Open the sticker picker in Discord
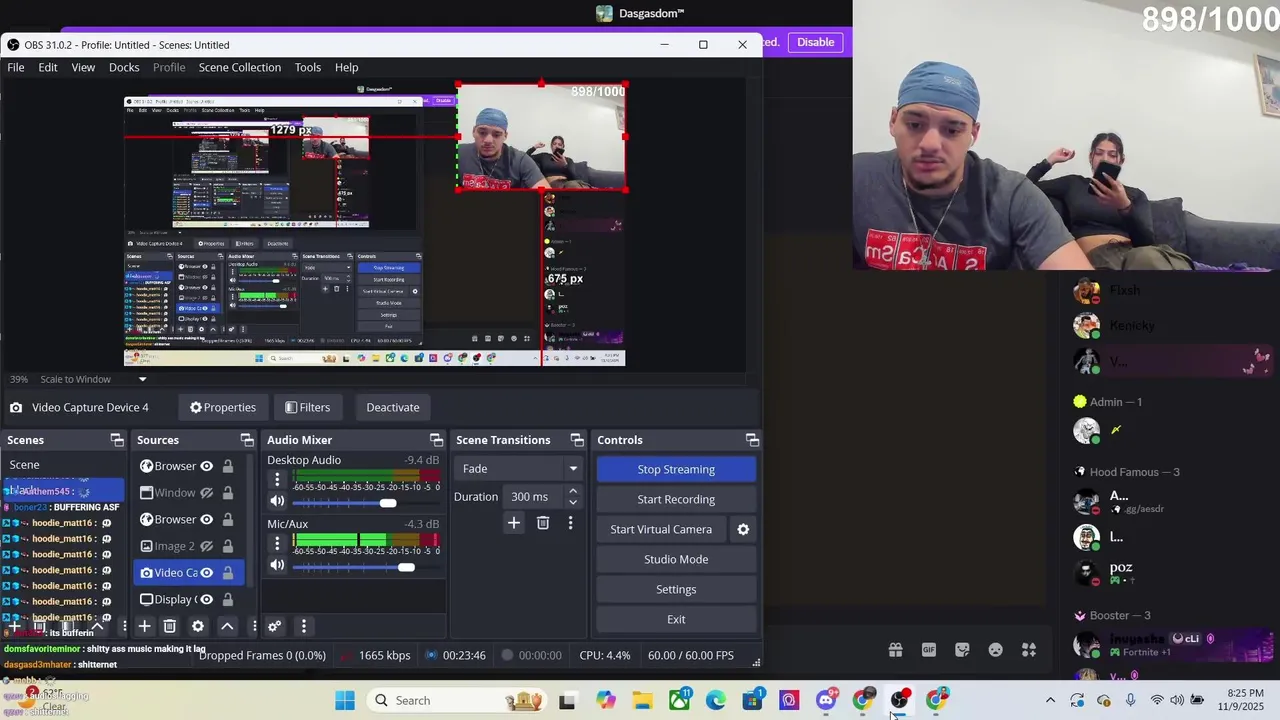 [x=962, y=650]
